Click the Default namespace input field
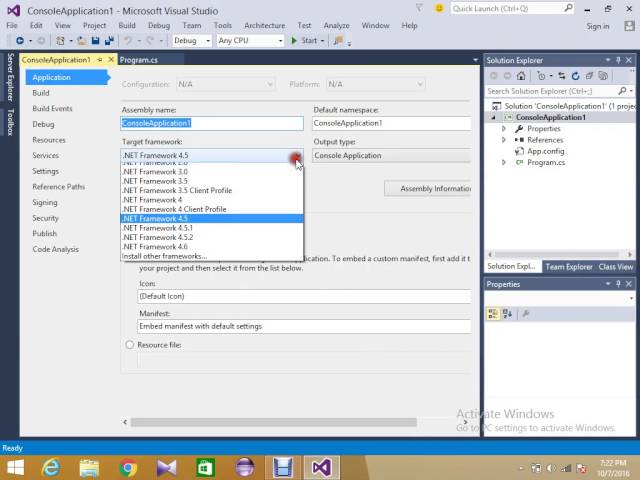The image size is (640, 480). coord(391,123)
